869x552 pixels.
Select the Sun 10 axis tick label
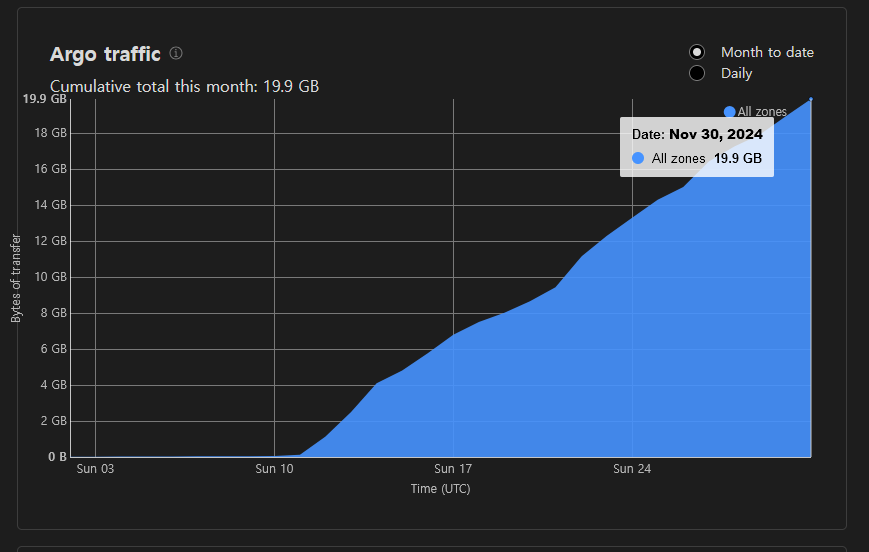pos(274,469)
